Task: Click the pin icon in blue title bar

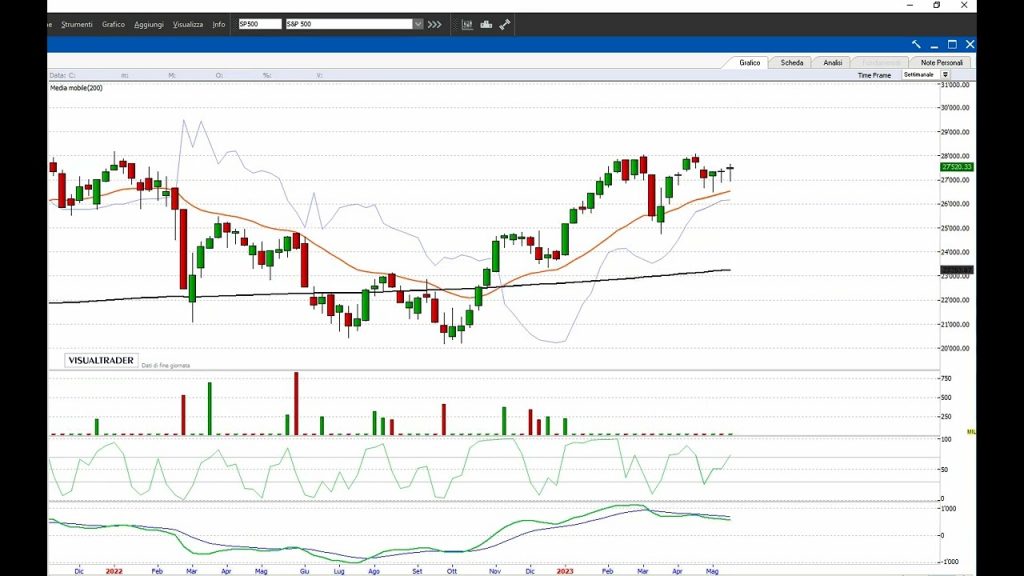Action: click(916, 44)
